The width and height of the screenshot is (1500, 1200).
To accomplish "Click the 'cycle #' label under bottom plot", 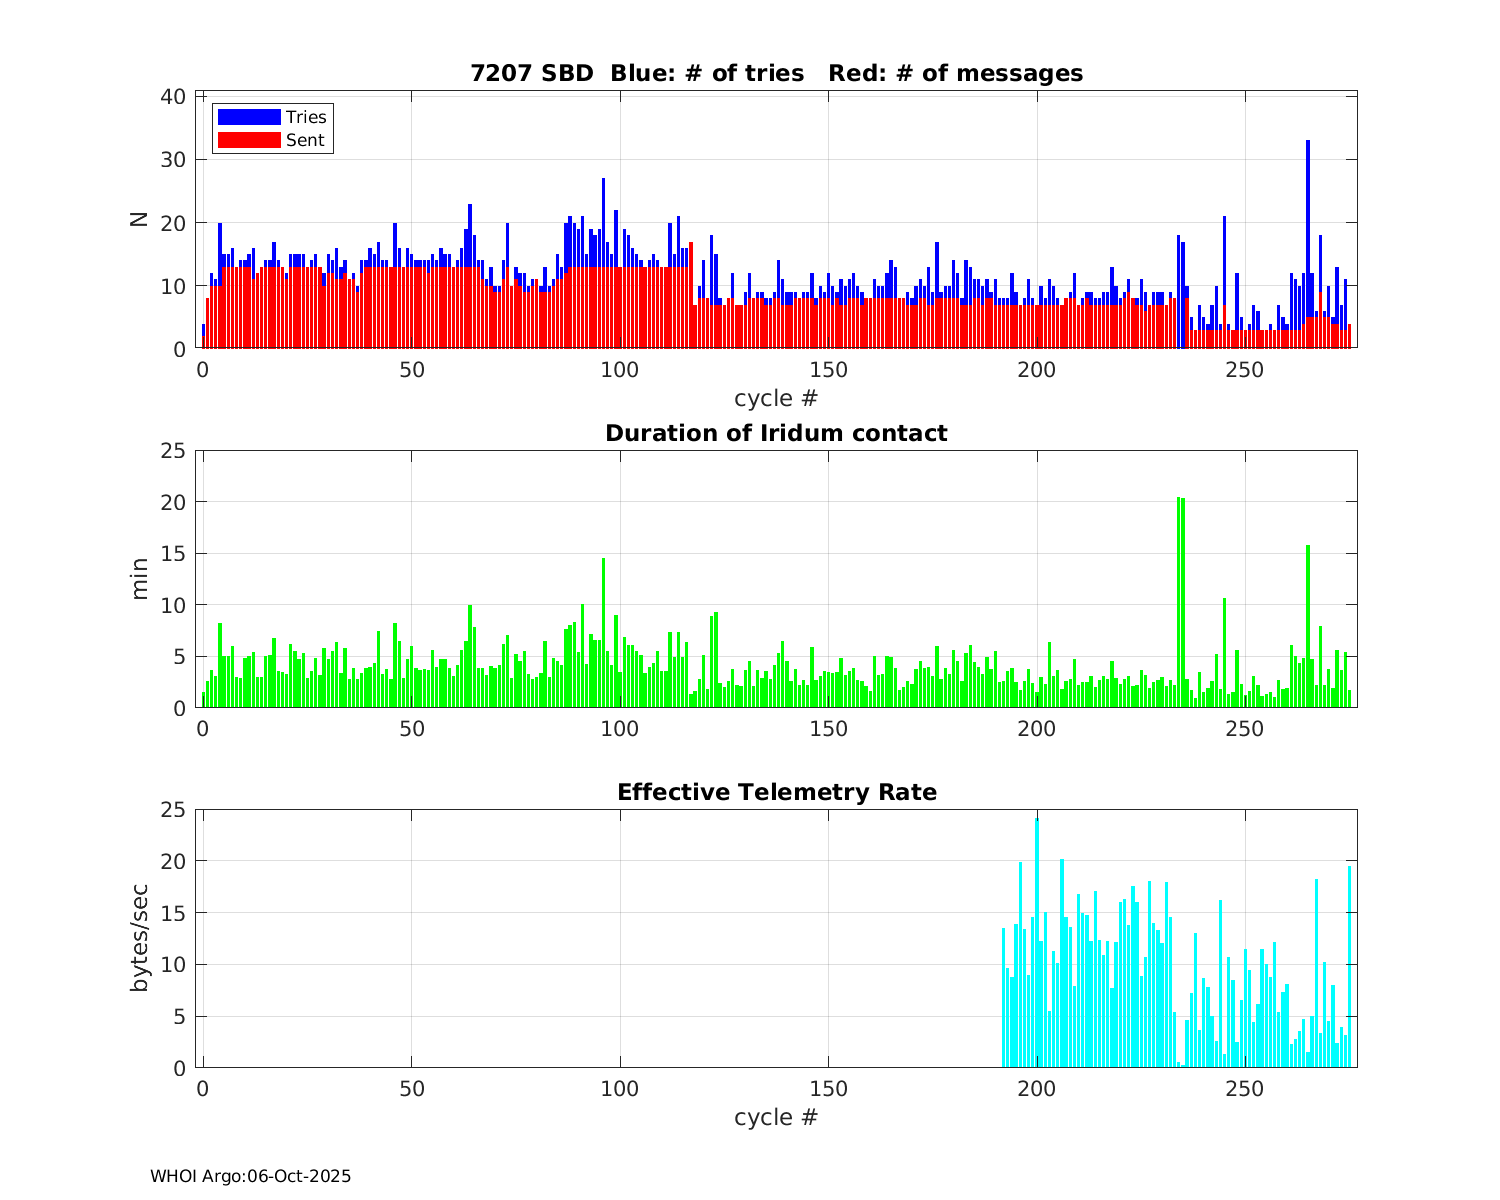I will pos(776,1117).
